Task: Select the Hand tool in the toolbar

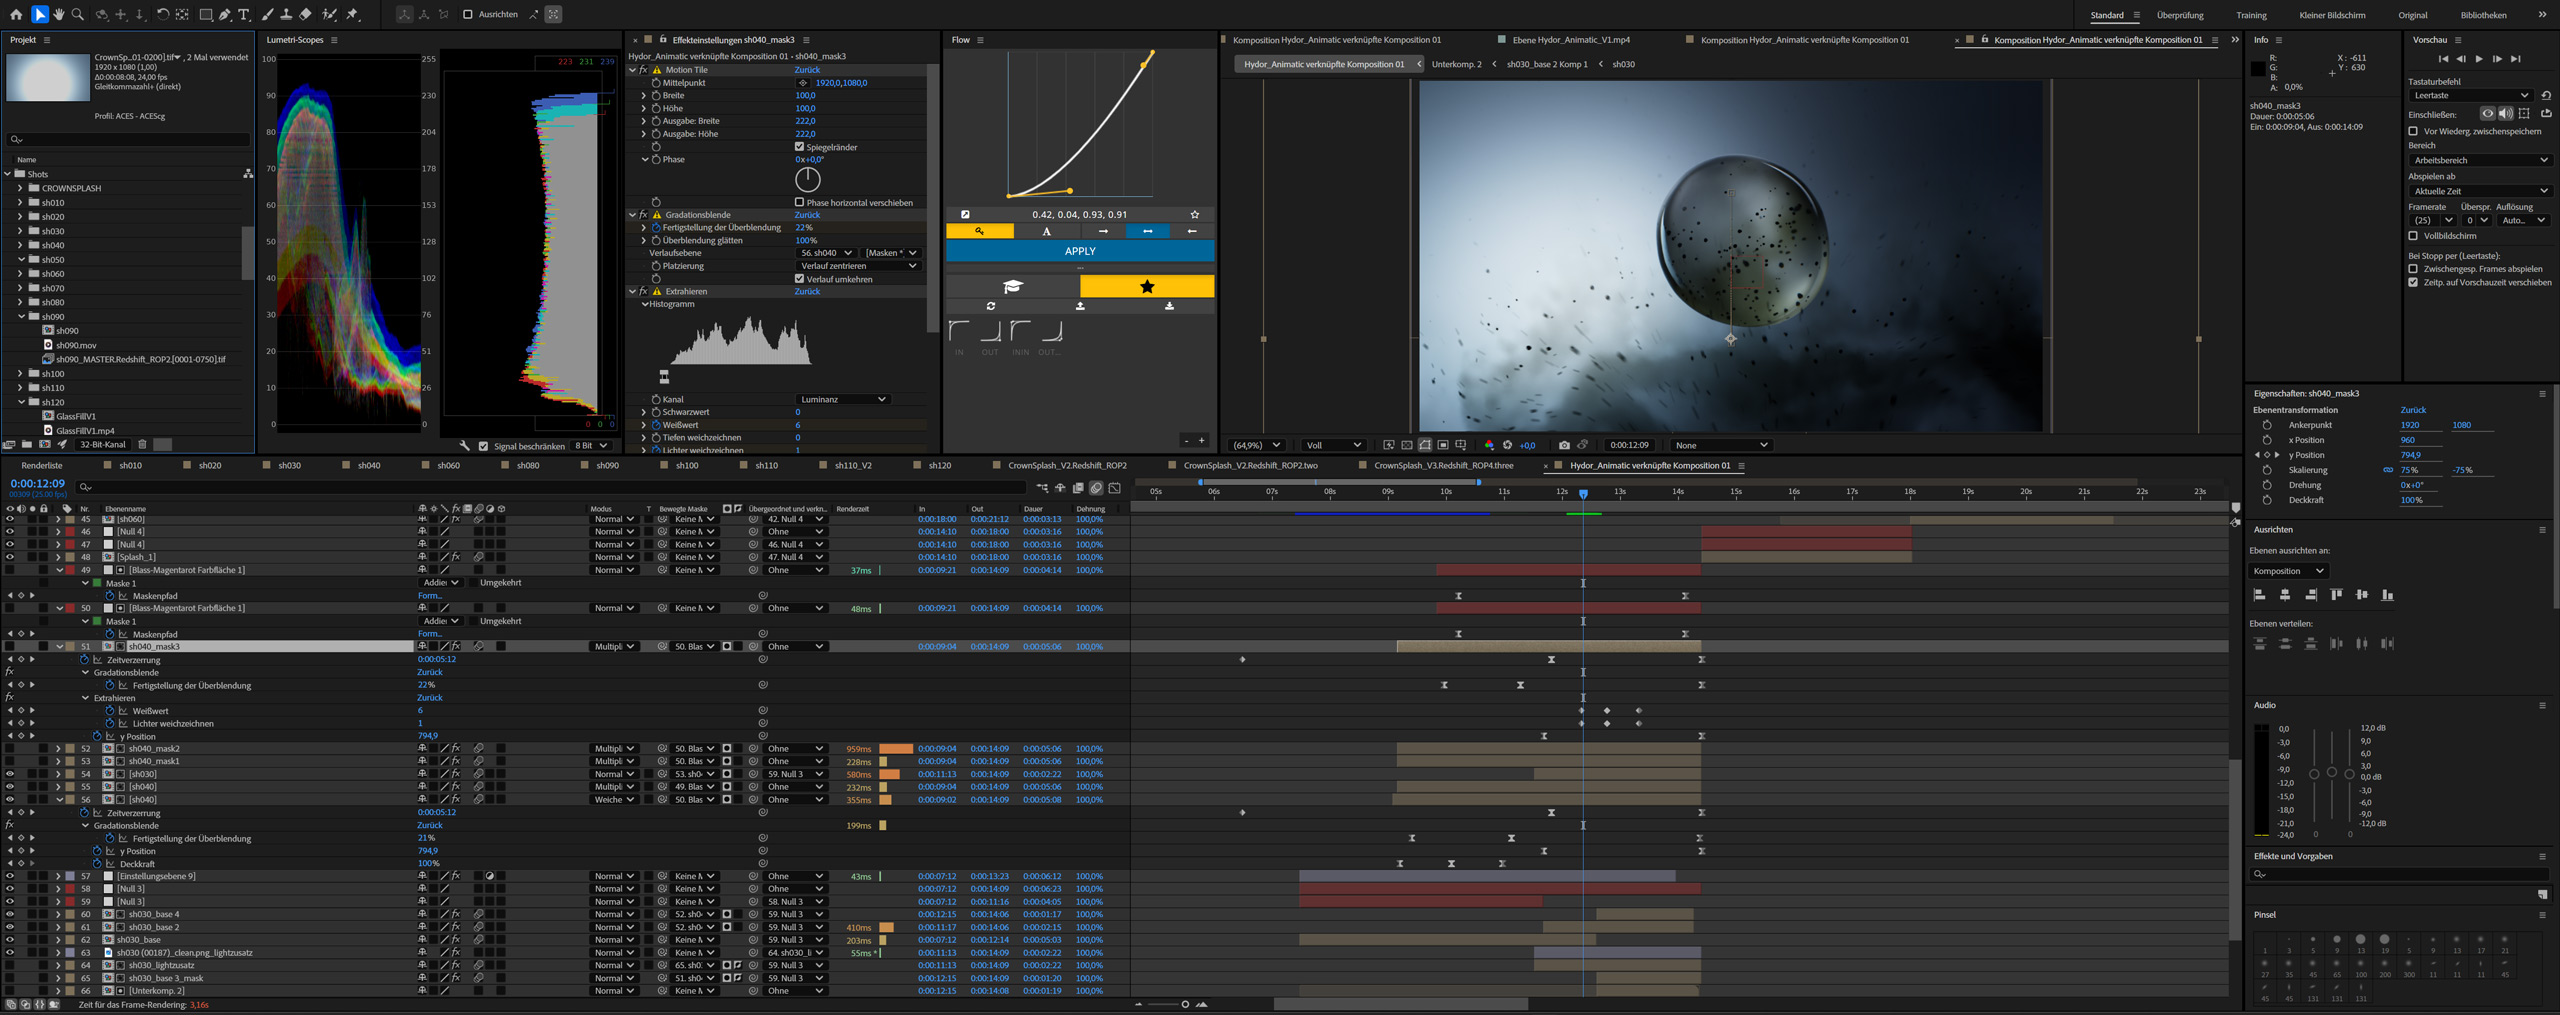Action: pos(60,14)
